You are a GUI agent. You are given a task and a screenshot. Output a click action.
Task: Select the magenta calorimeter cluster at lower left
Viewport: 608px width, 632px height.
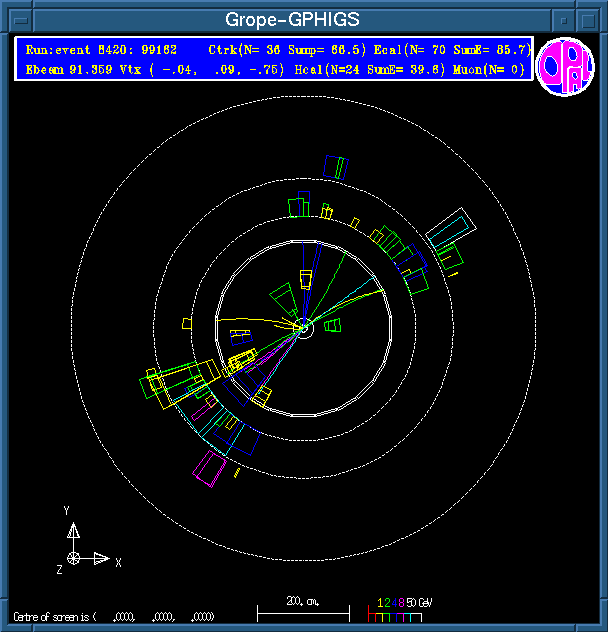(x=211, y=467)
